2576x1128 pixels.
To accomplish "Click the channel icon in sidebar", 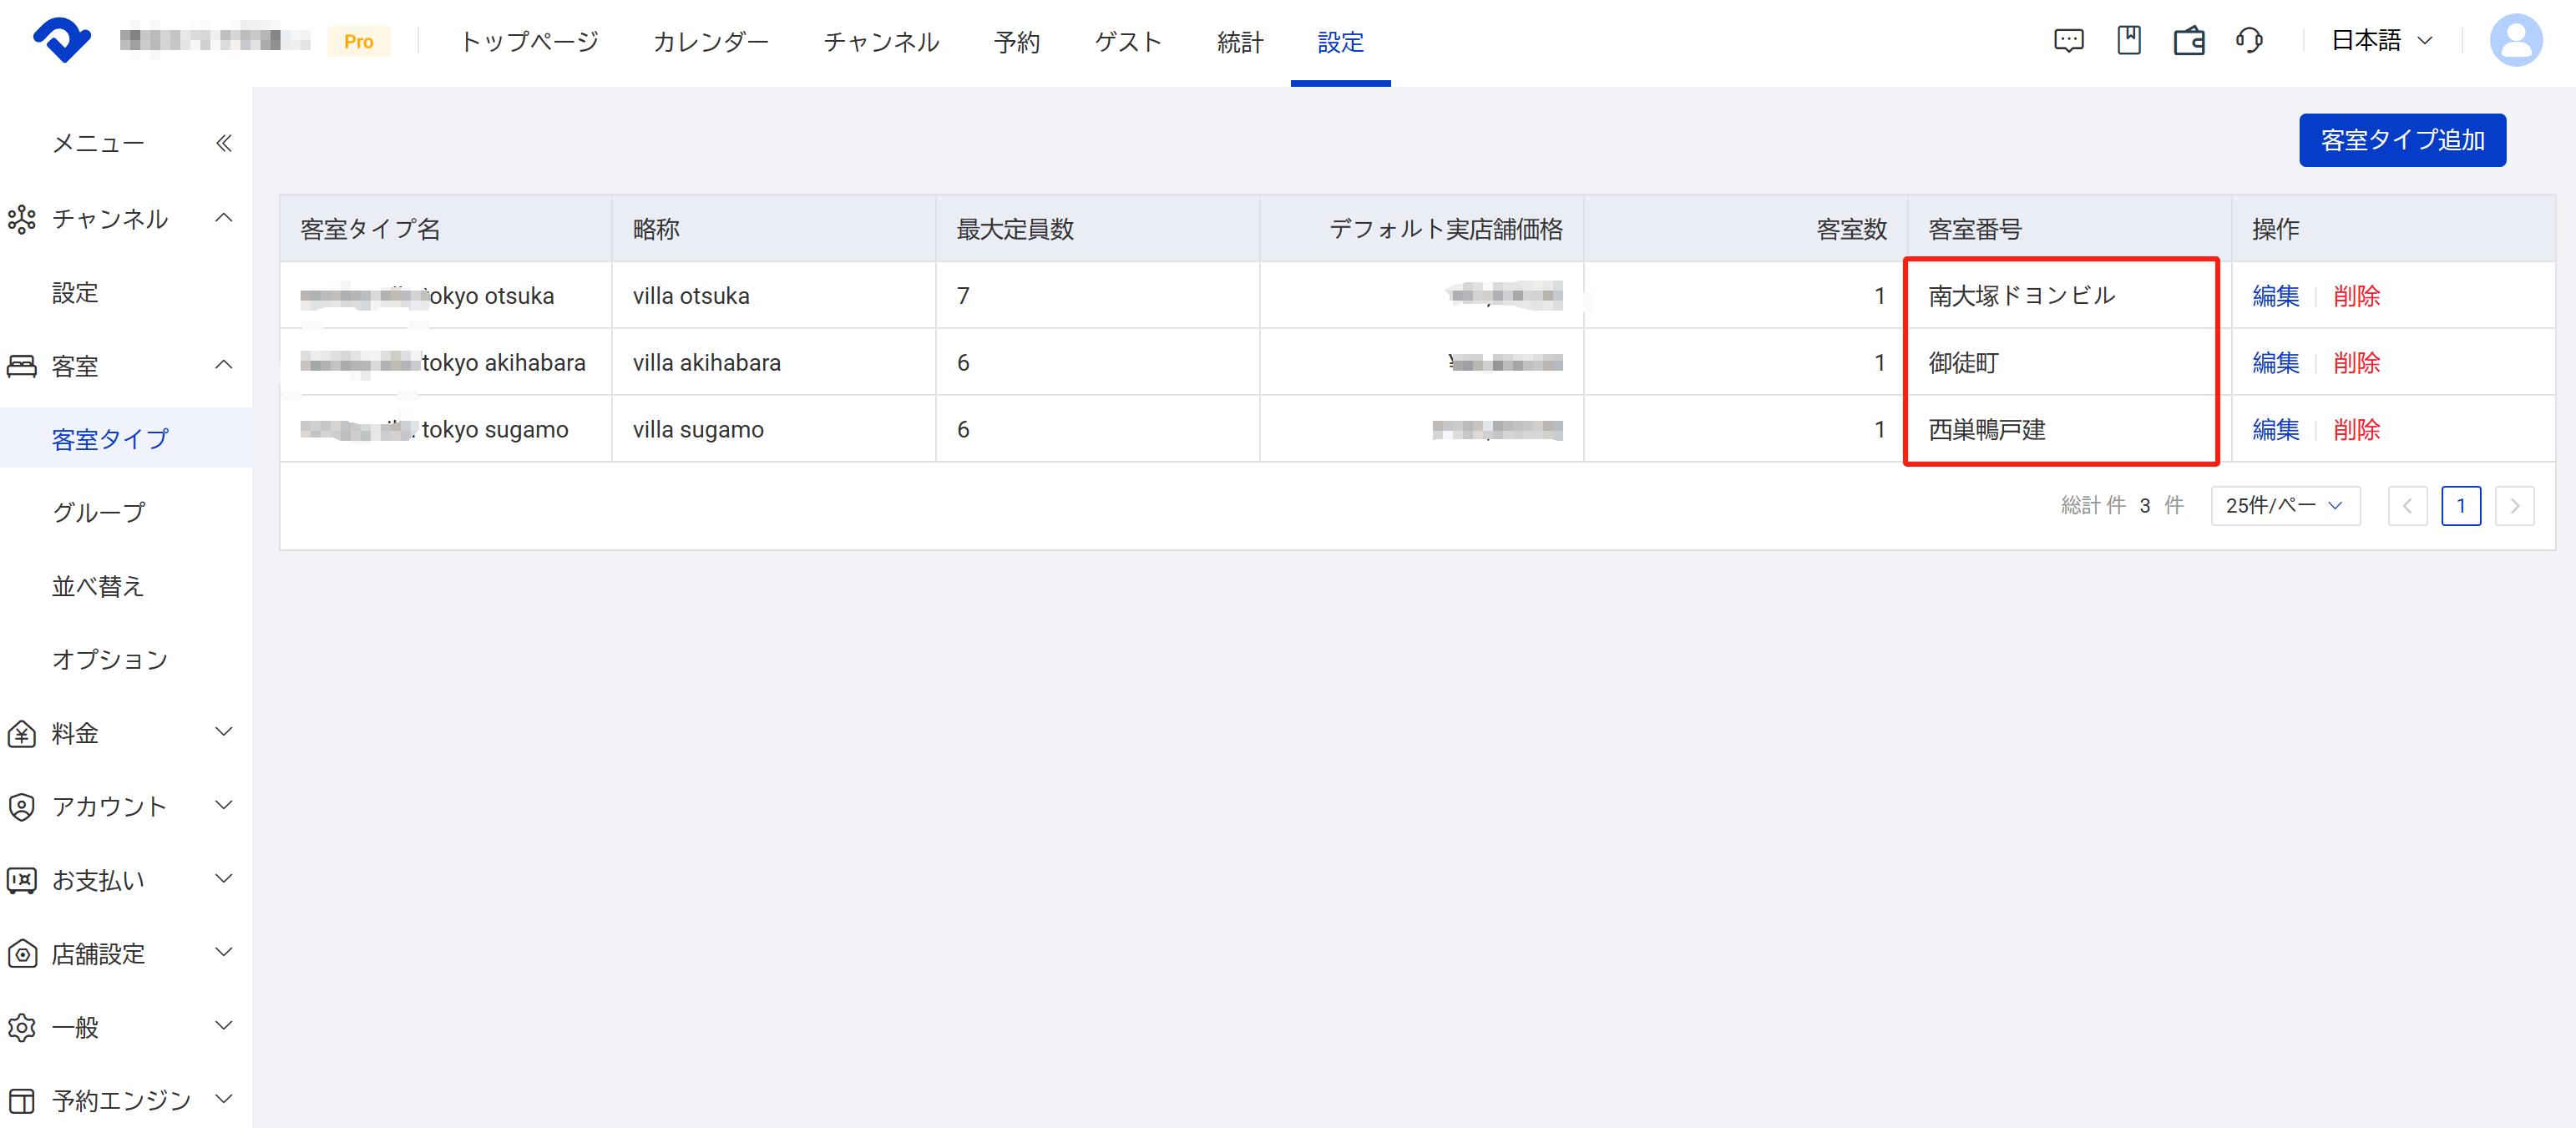I will point(22,219).
